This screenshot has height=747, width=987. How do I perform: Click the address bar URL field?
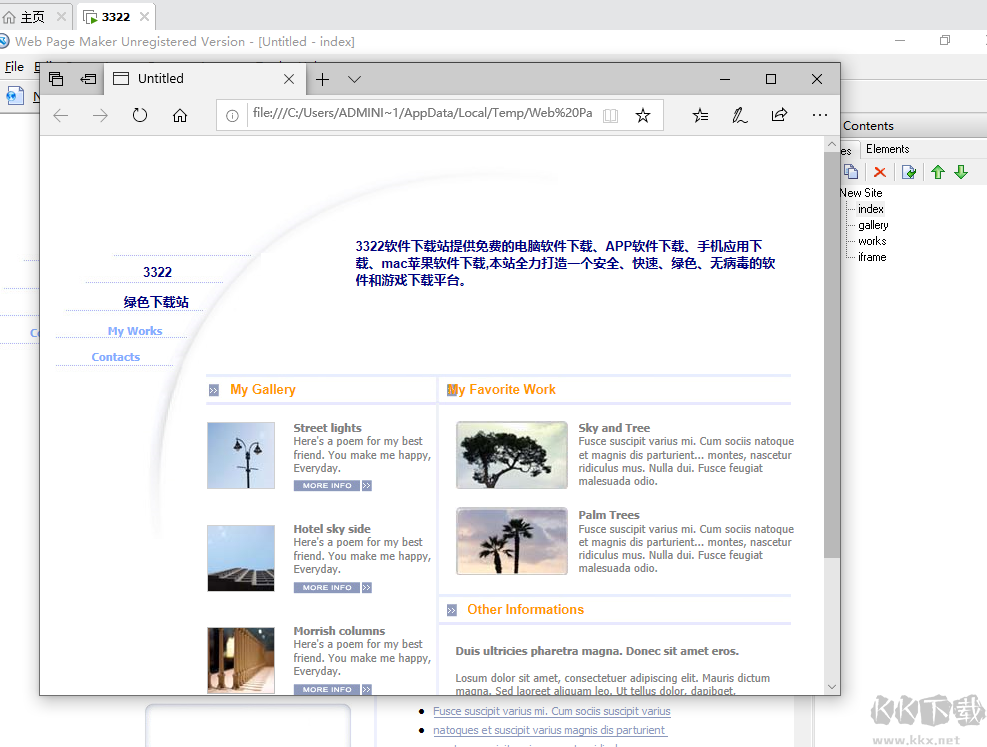[x=420, y=115]
